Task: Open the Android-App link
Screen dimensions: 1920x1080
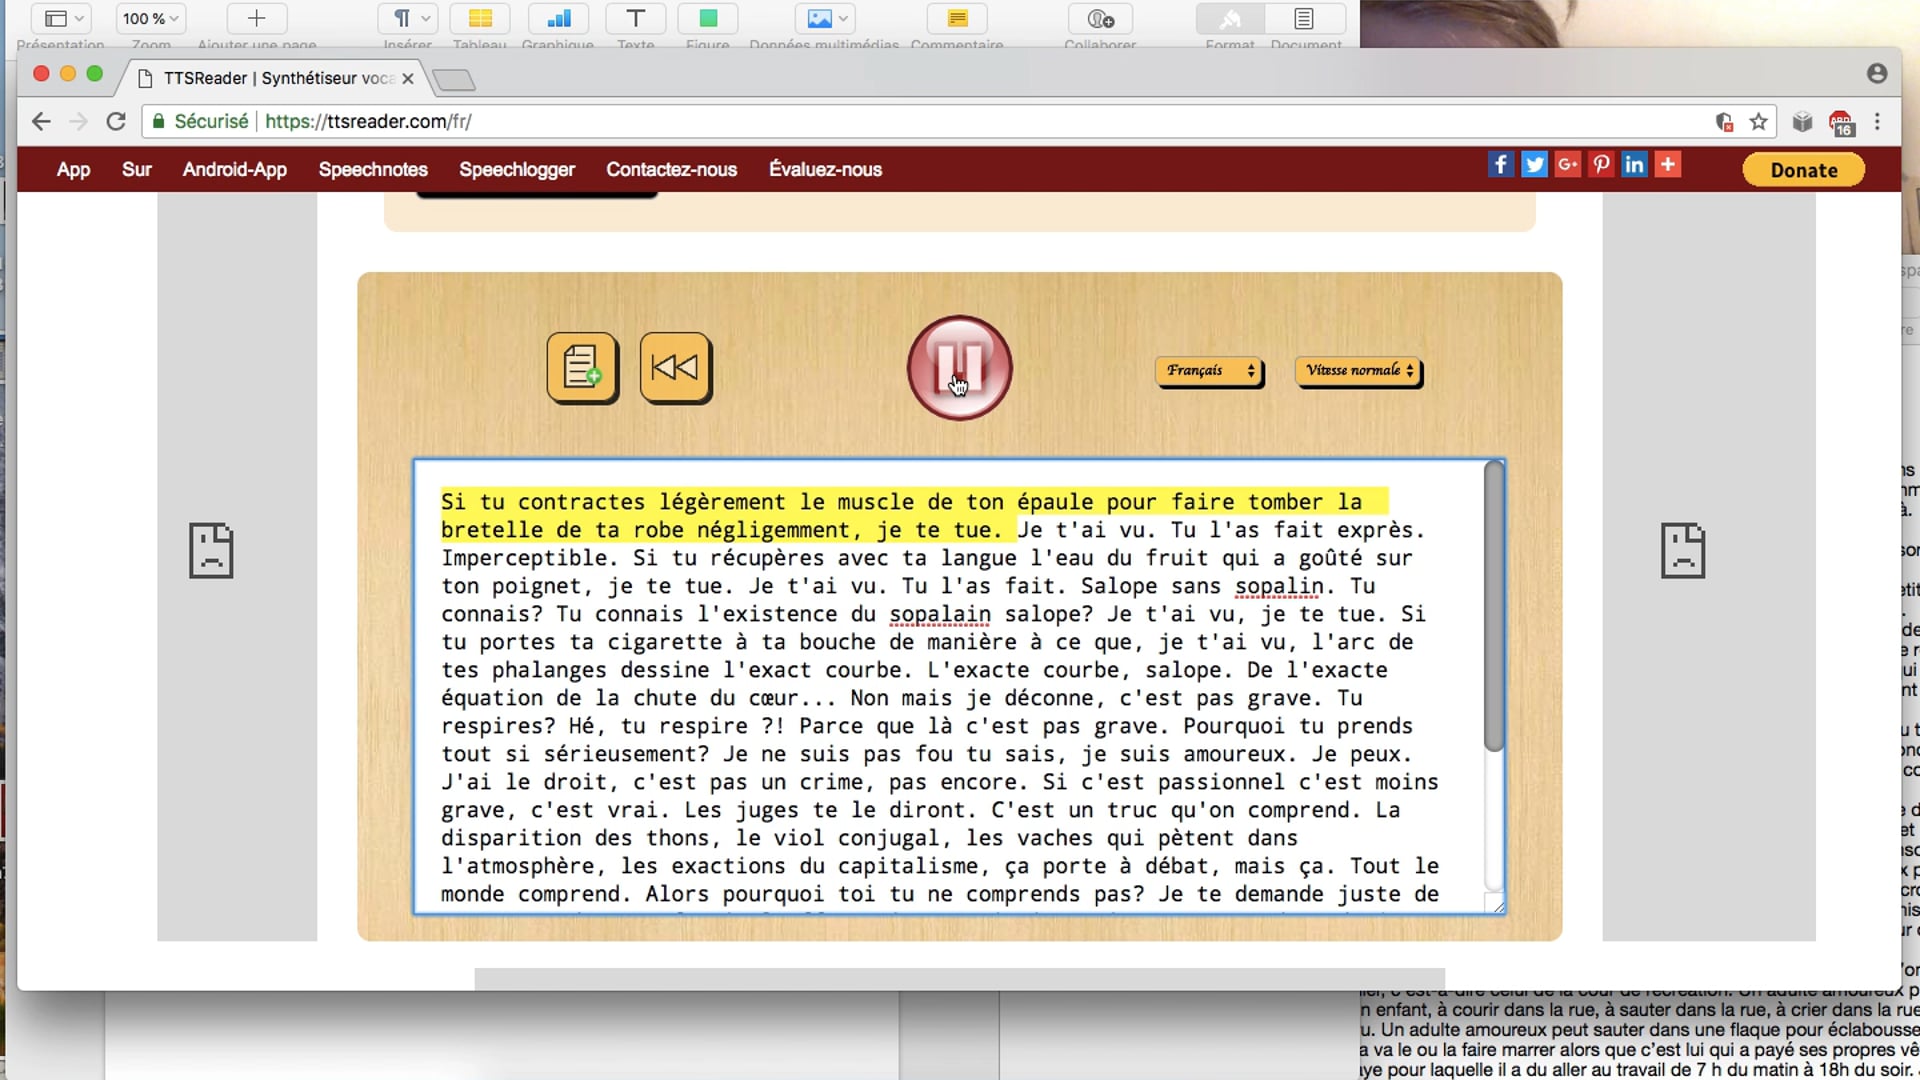Action: pyautogui.click(x=234, y=170)
